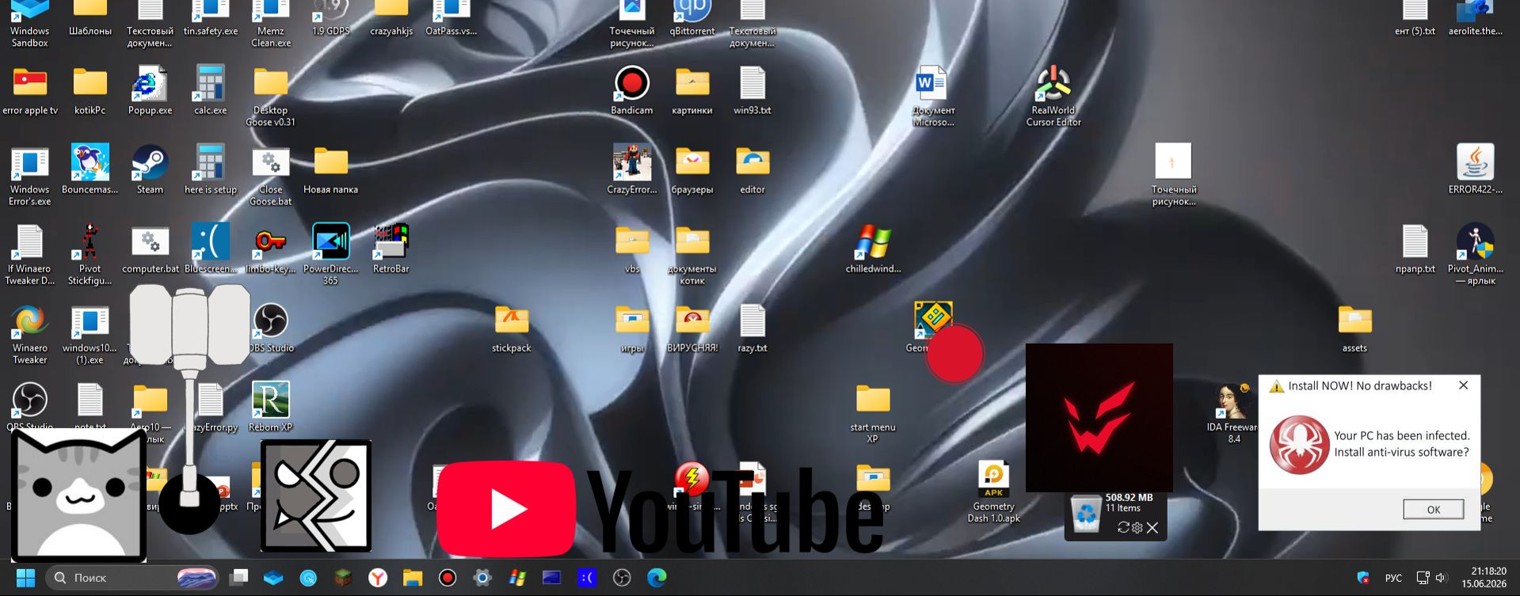Image resolution: width=1520 pixels, height=596 pixels.
Task: Select the calc.exe desktop icon
Action: (210, 90)
